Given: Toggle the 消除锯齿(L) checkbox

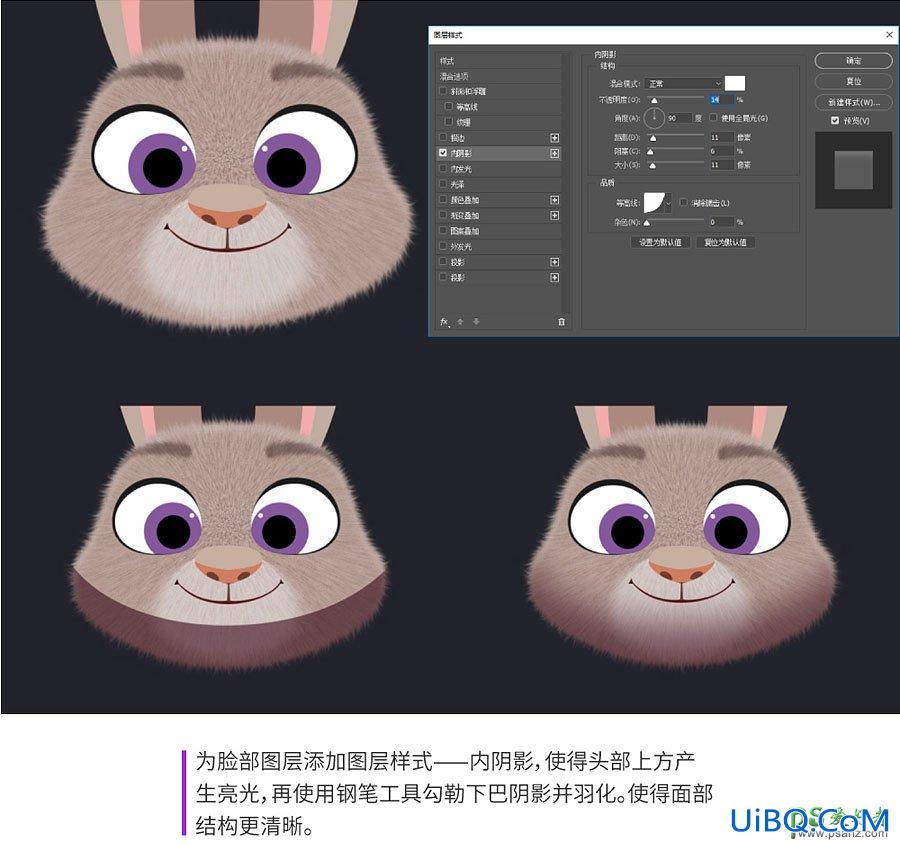Looking at the screenshot, I should [684, 203].
